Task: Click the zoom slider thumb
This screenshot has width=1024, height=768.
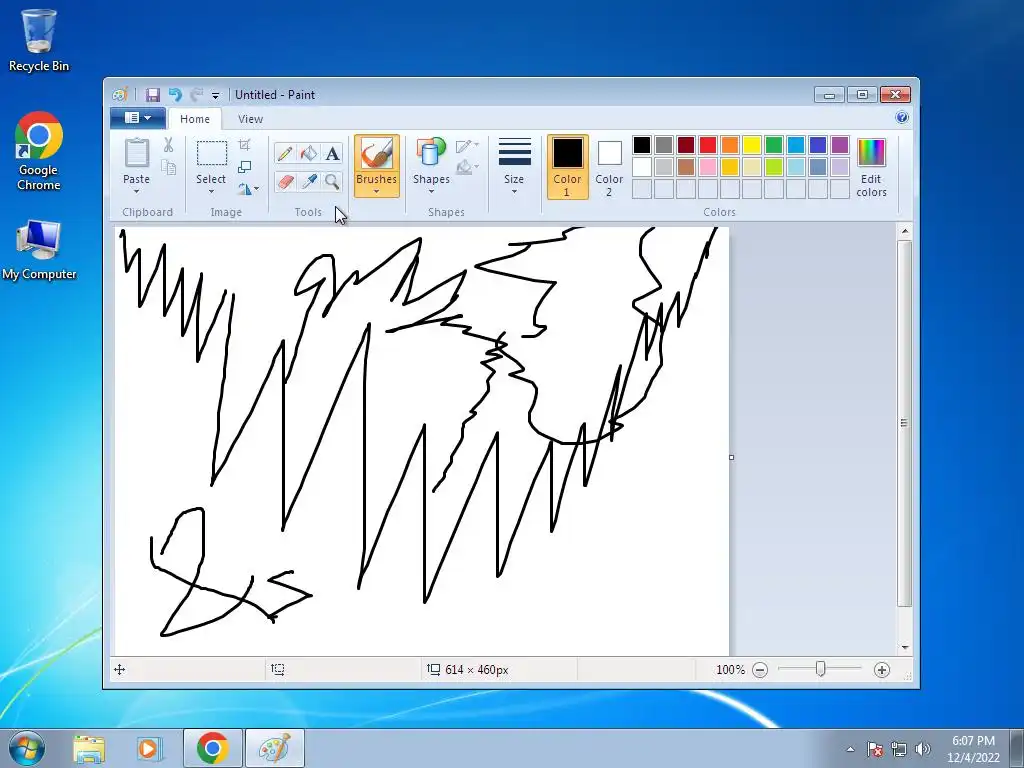Action: point(820,669)
